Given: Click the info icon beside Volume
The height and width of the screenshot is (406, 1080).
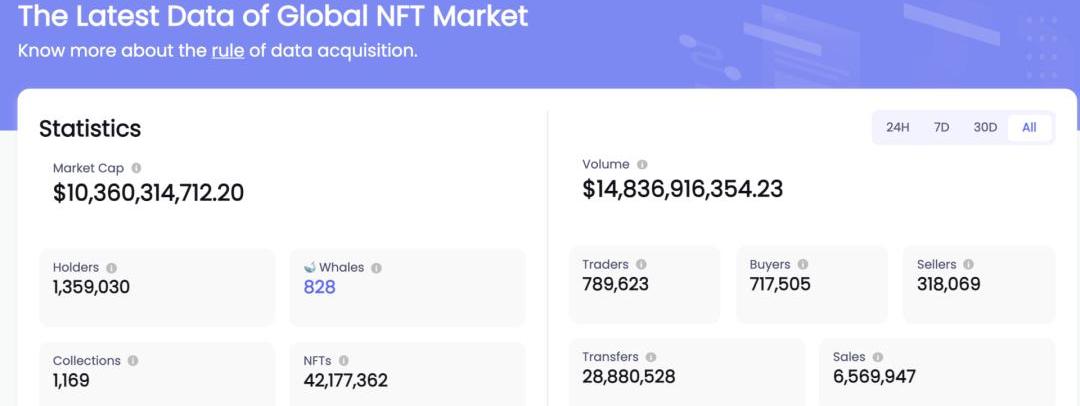Looking at the screenshot, I should click(x=642, y=165).
